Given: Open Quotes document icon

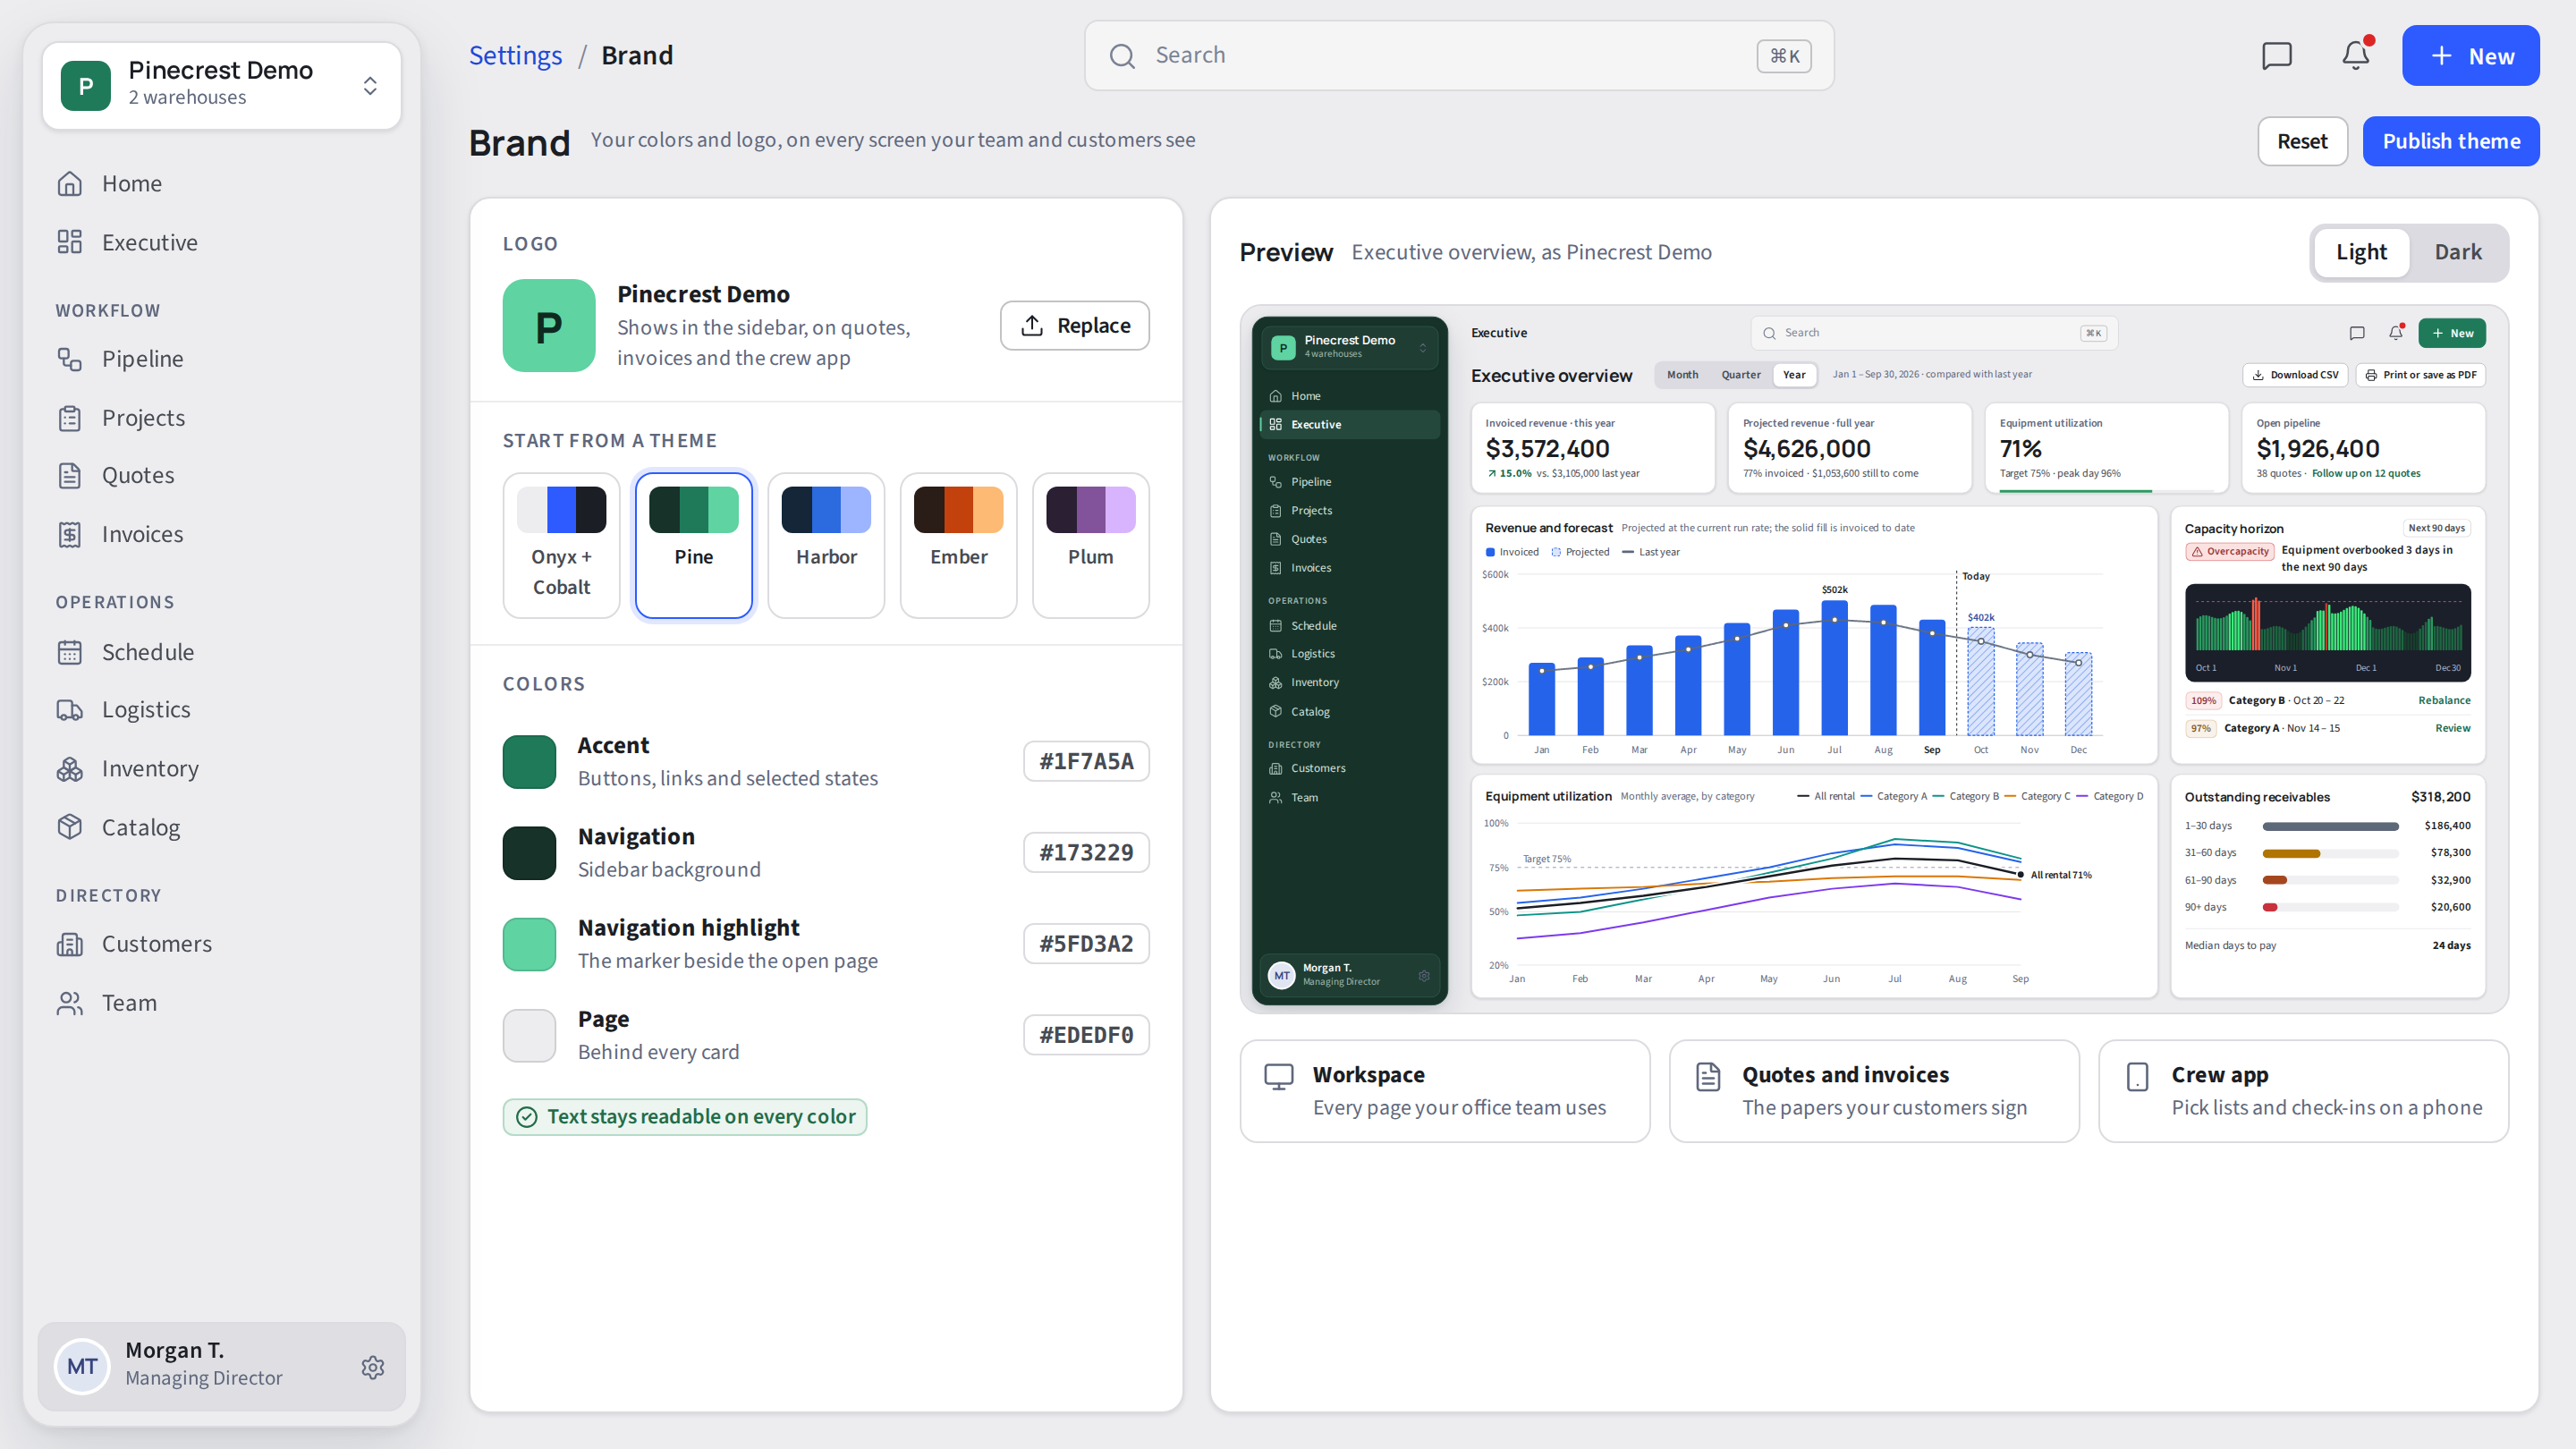Looking at the screenshot, I should (69, 476).
